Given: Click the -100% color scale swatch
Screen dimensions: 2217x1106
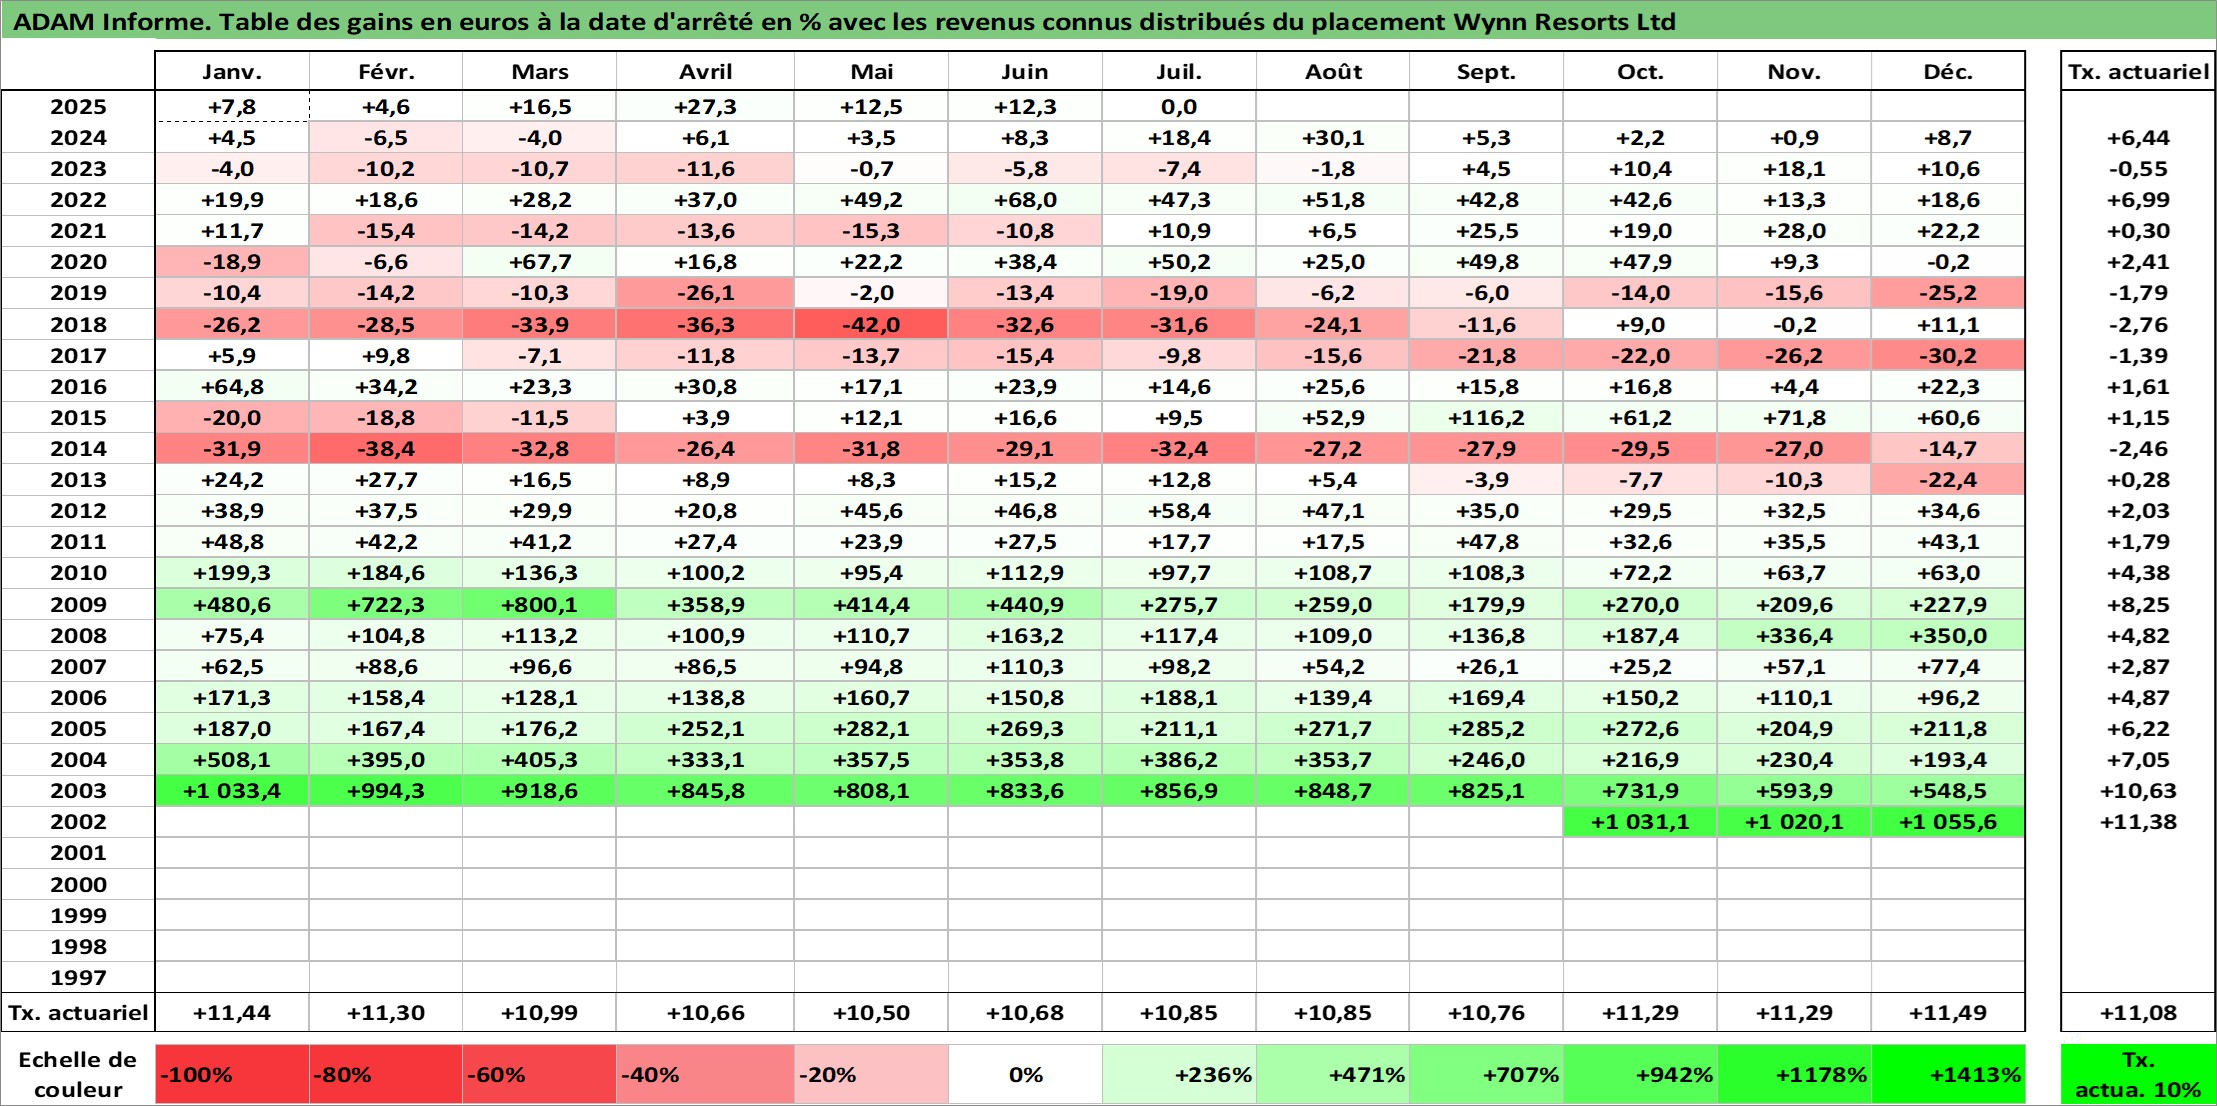Looking at the screenshot, I should pyautogui.click(x=232, y=1074).
